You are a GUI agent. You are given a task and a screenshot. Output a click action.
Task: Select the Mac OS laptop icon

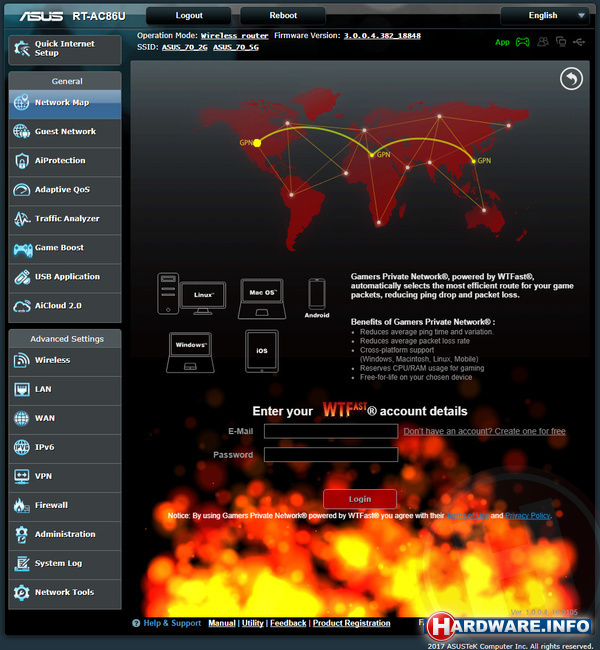pos(262,299)
